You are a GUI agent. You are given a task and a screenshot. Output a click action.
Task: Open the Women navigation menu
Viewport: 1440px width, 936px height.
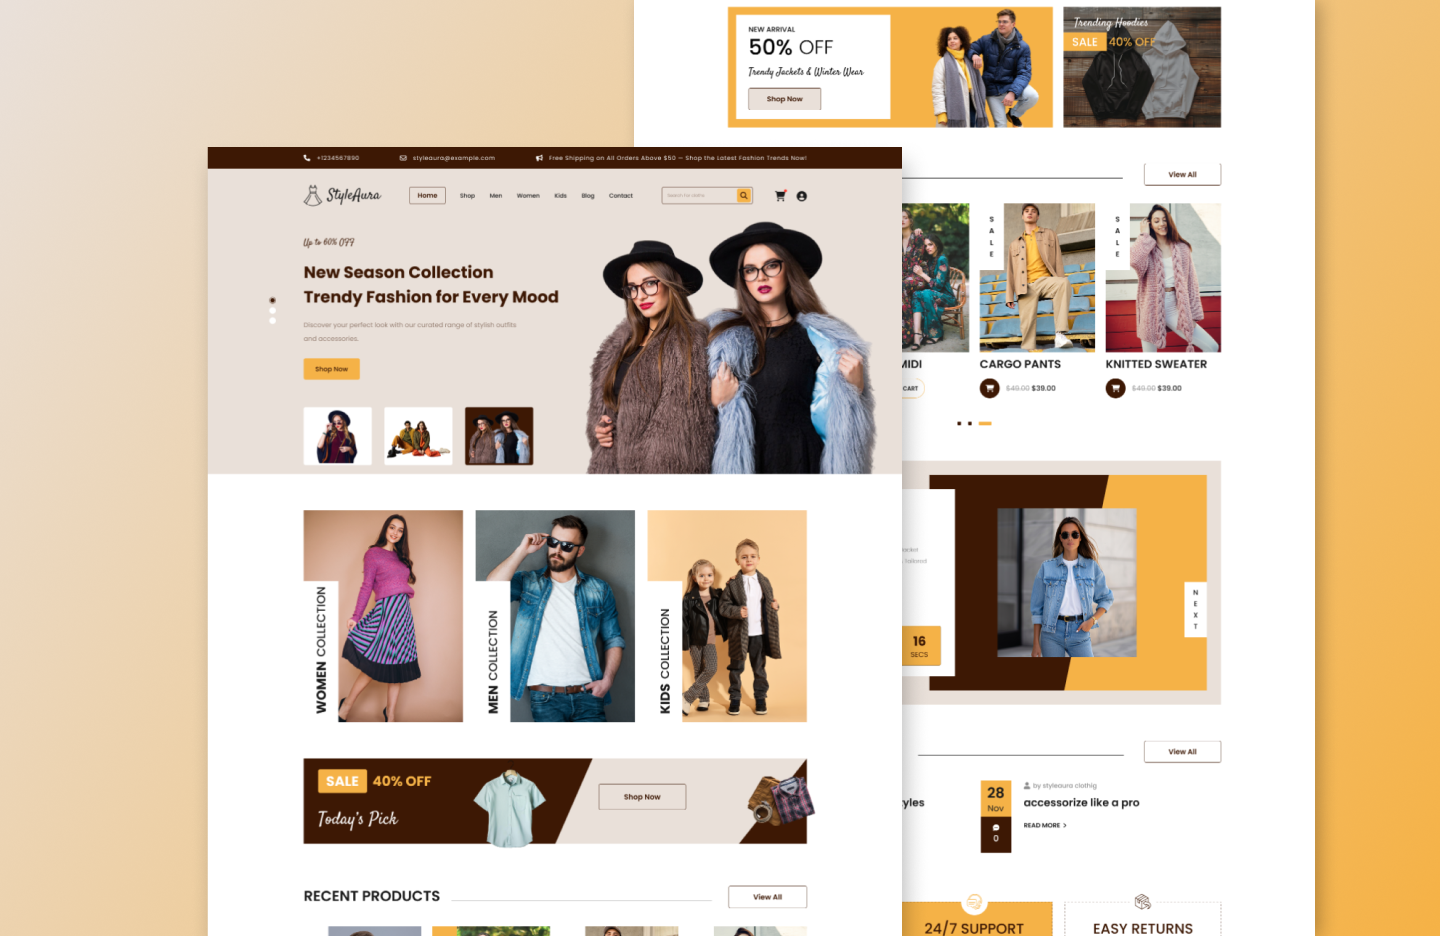click(x=528, y=196)
